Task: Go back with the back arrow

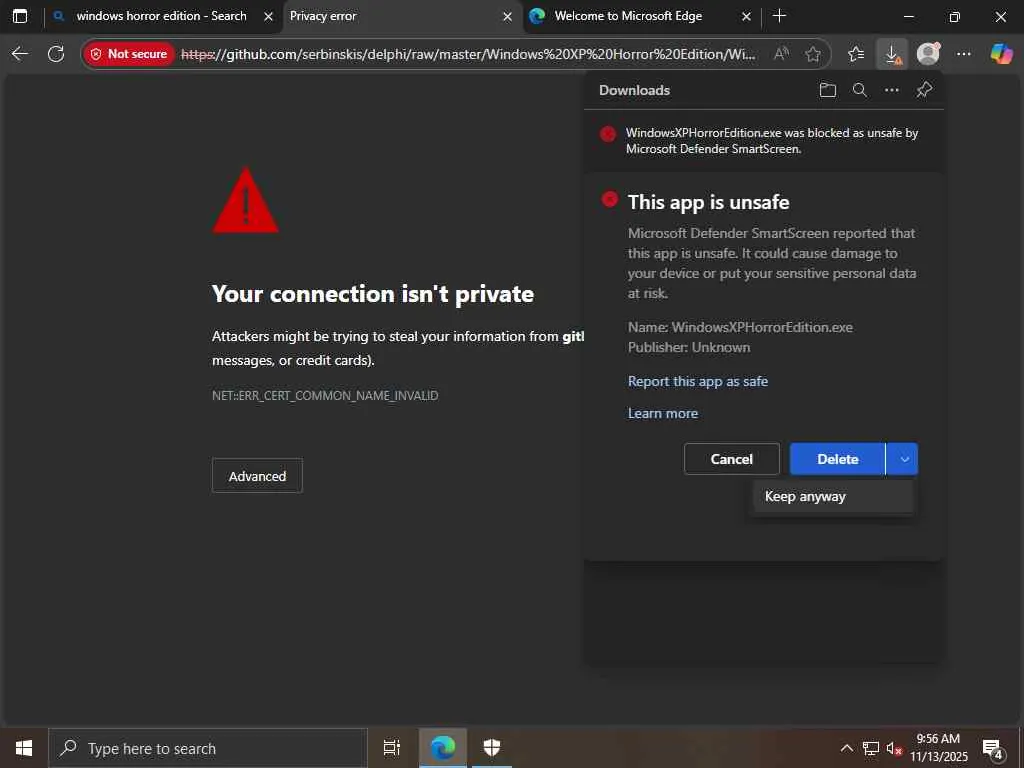Action: (x=20, y=54)
